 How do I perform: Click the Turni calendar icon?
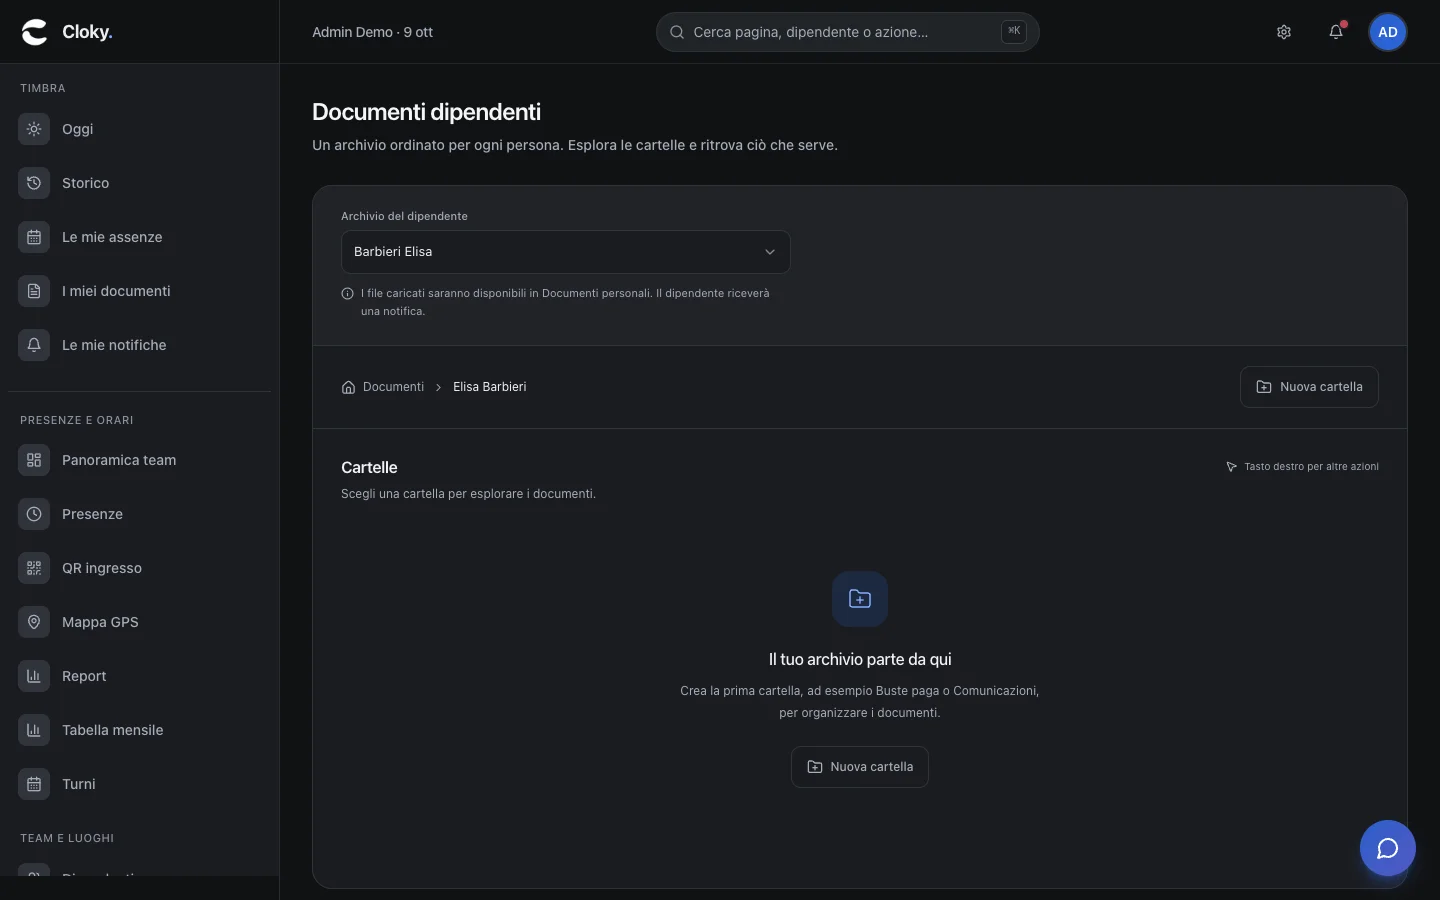tap(34, 784)
